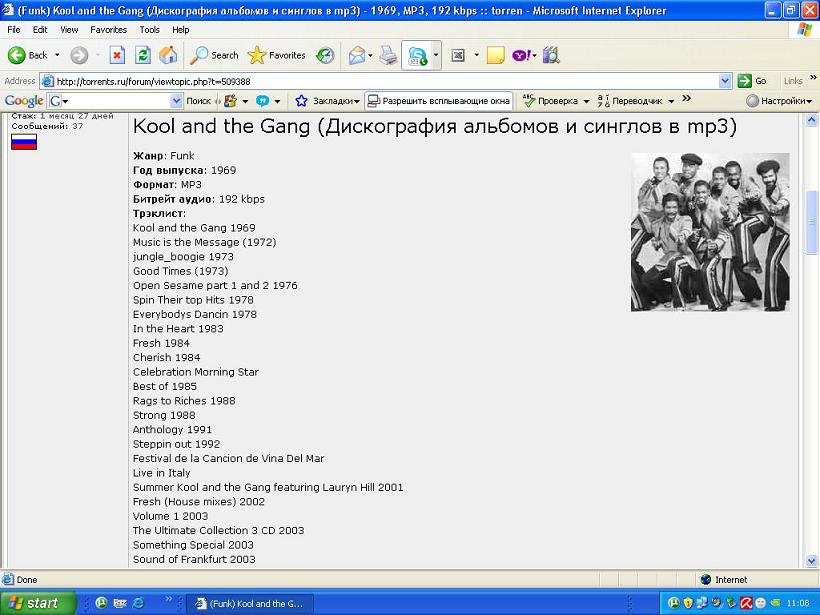Click the page scrollbar up arrow
The width and height of the screenshot is (820, 615).
[812, 121]
